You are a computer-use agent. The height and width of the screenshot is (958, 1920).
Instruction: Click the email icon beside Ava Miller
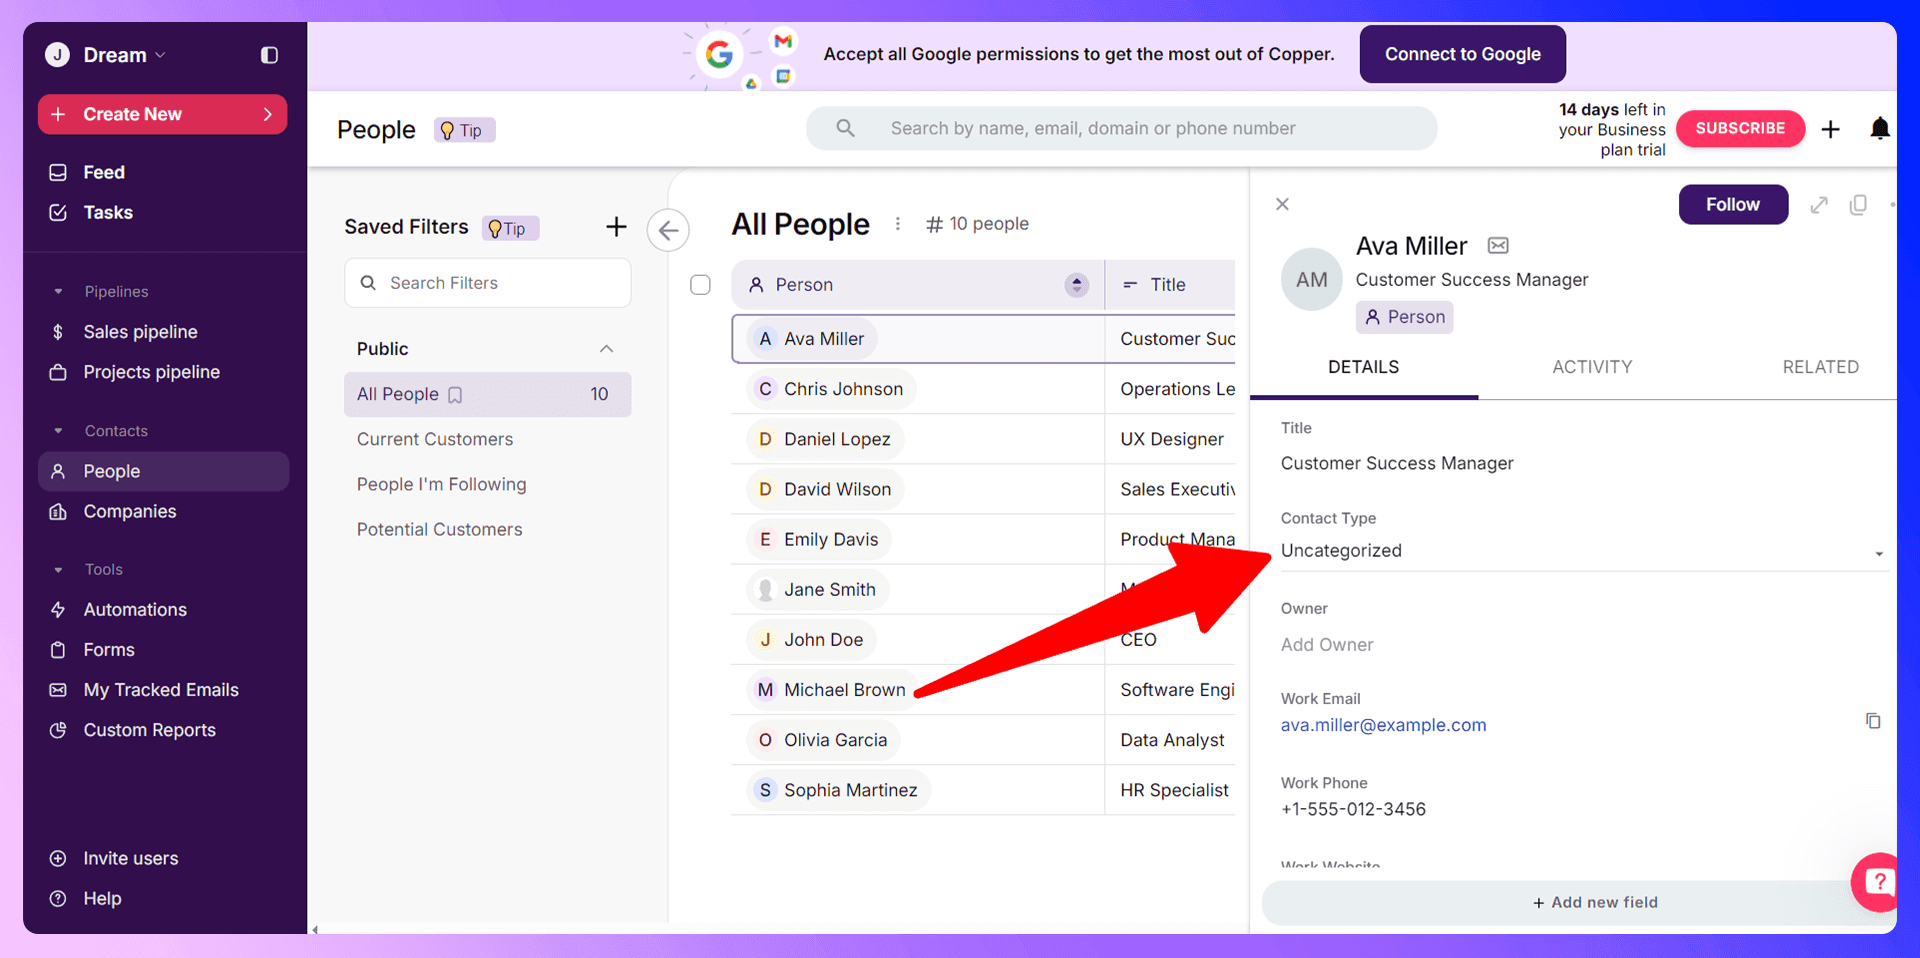pos(1498,246)
